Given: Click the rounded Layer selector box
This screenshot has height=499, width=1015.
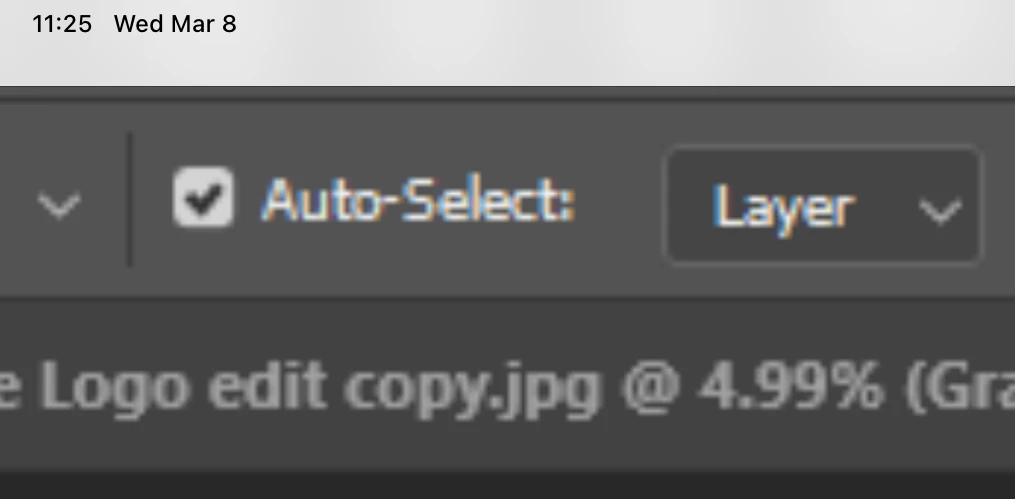Looking at the screenshot, I should 824,205.
